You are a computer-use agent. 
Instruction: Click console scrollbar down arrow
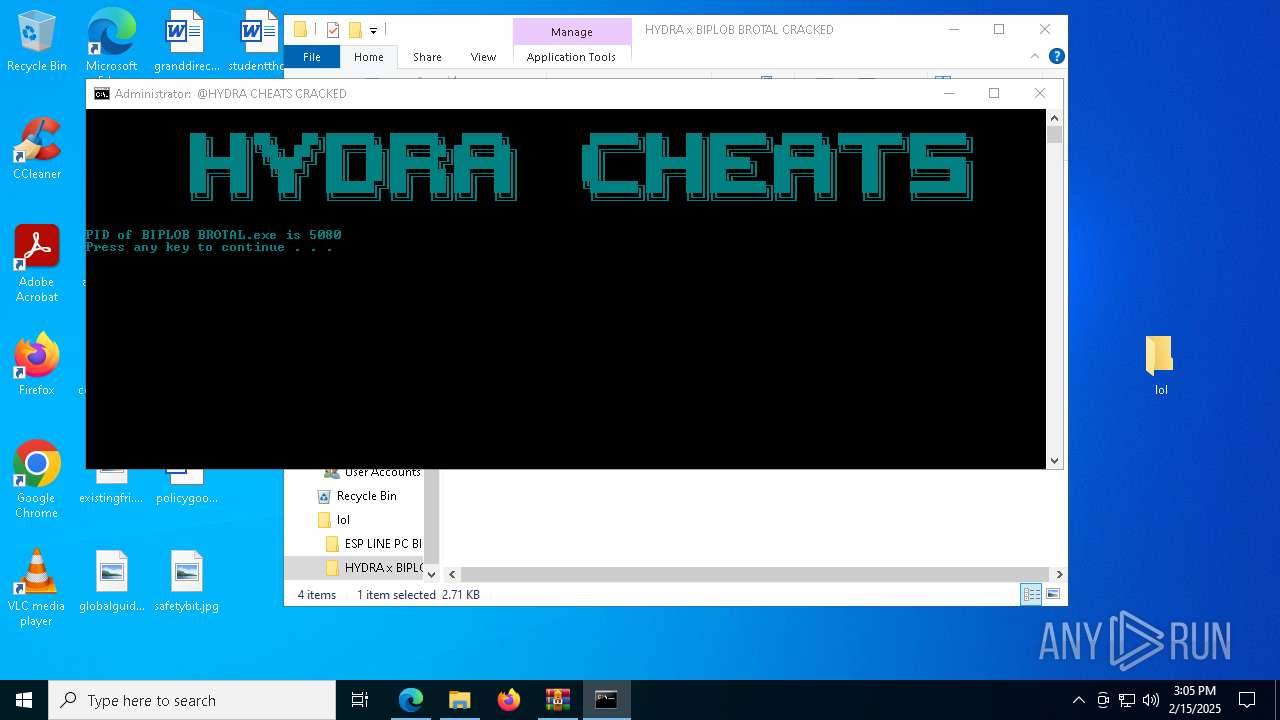pos(1054,461)
